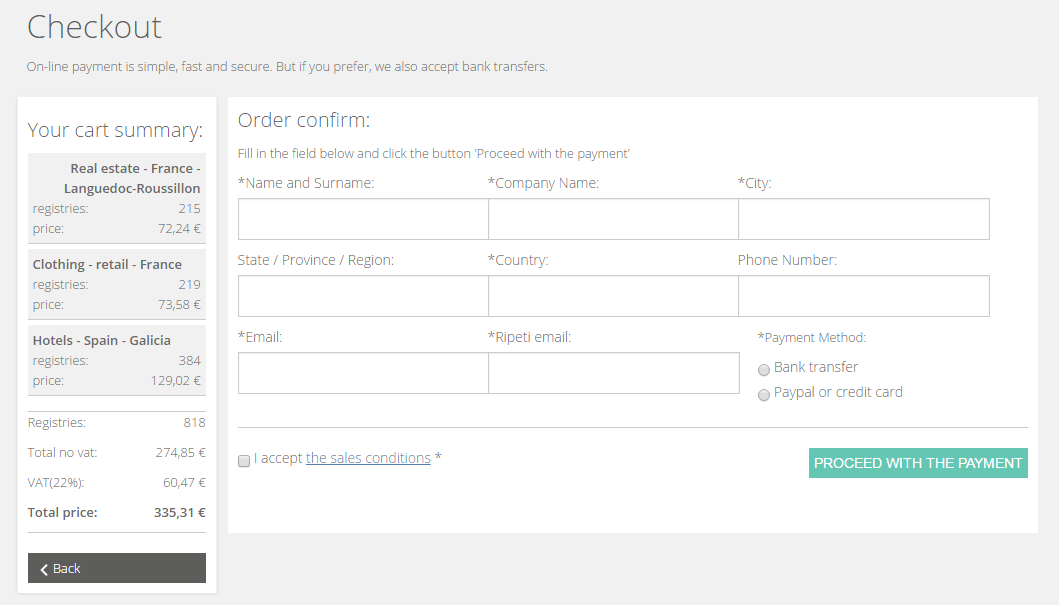Tick the accept sales conditions checkbox

(x=244, y=461)
